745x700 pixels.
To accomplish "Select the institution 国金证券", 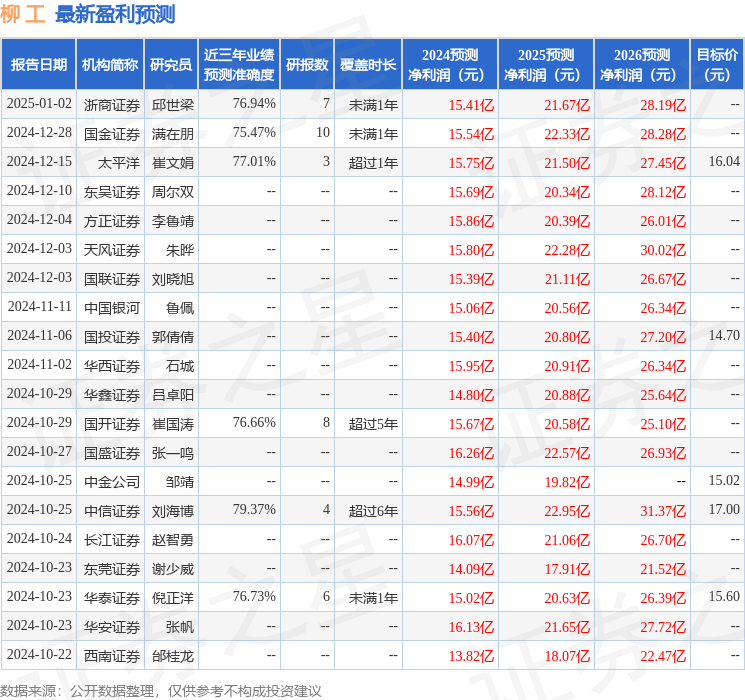I will [x=112, y=134].
